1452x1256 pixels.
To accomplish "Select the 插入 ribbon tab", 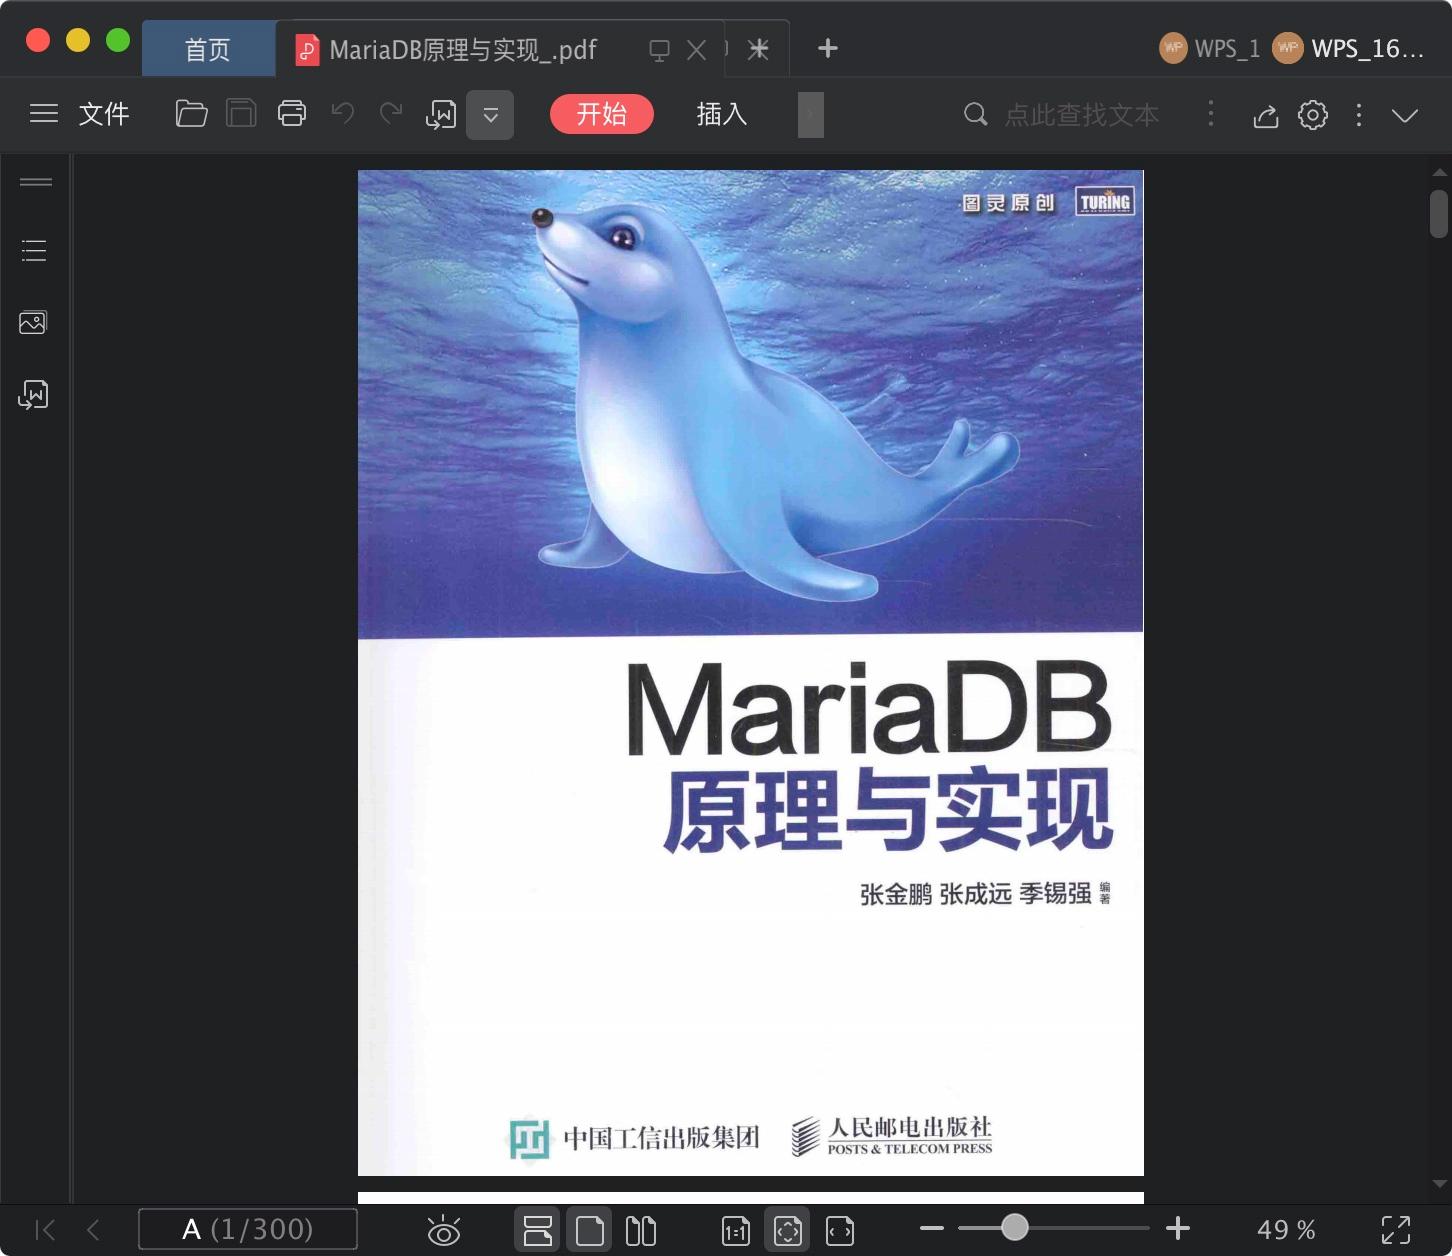I will [x=722, y=114].
